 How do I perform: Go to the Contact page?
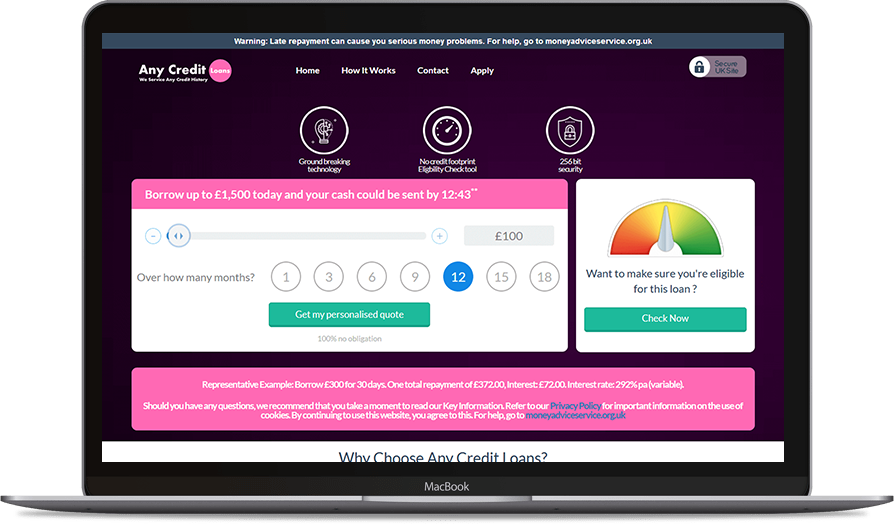(433, 71)
